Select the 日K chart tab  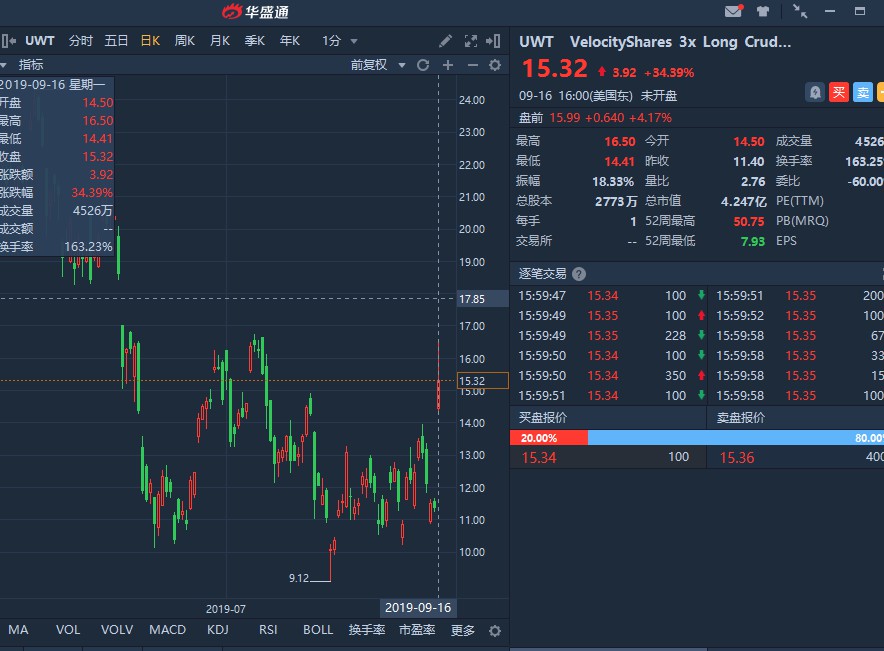point(151,41)
